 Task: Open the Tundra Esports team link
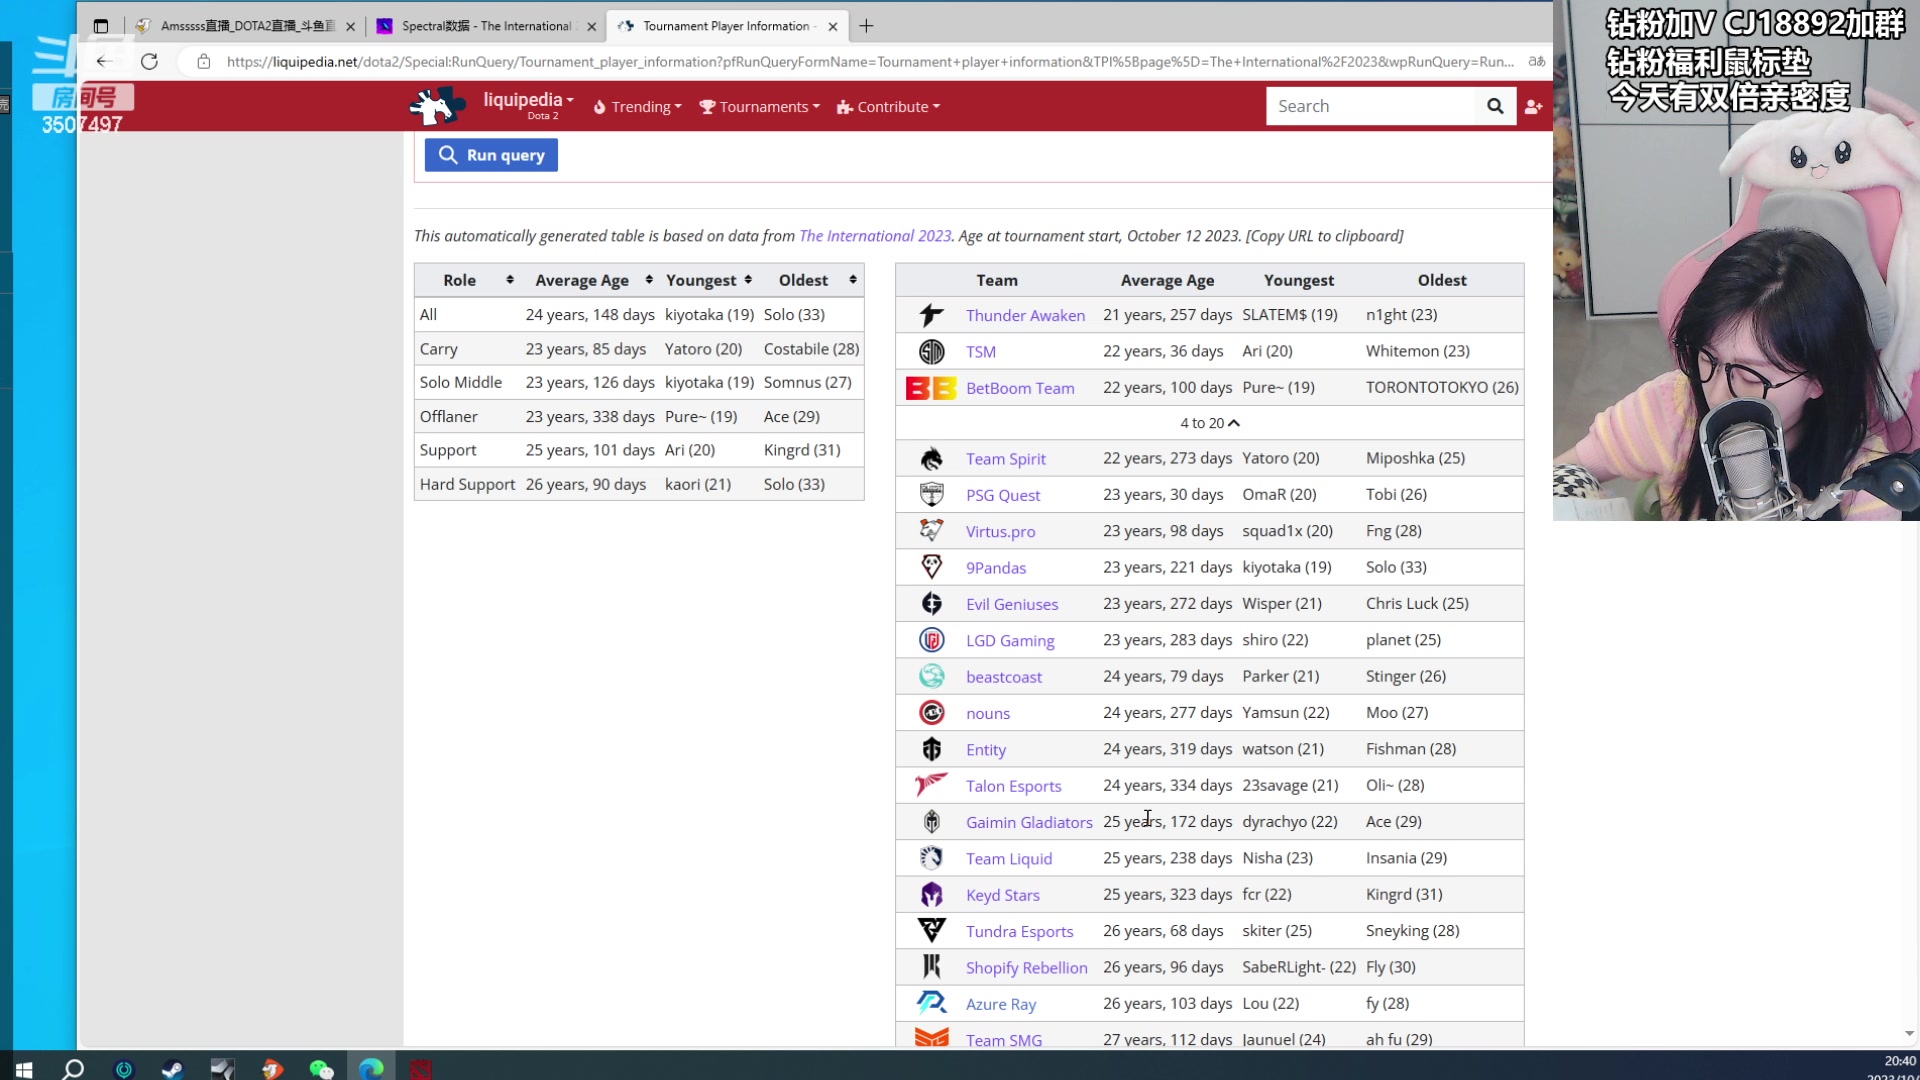pos(1019,931)
